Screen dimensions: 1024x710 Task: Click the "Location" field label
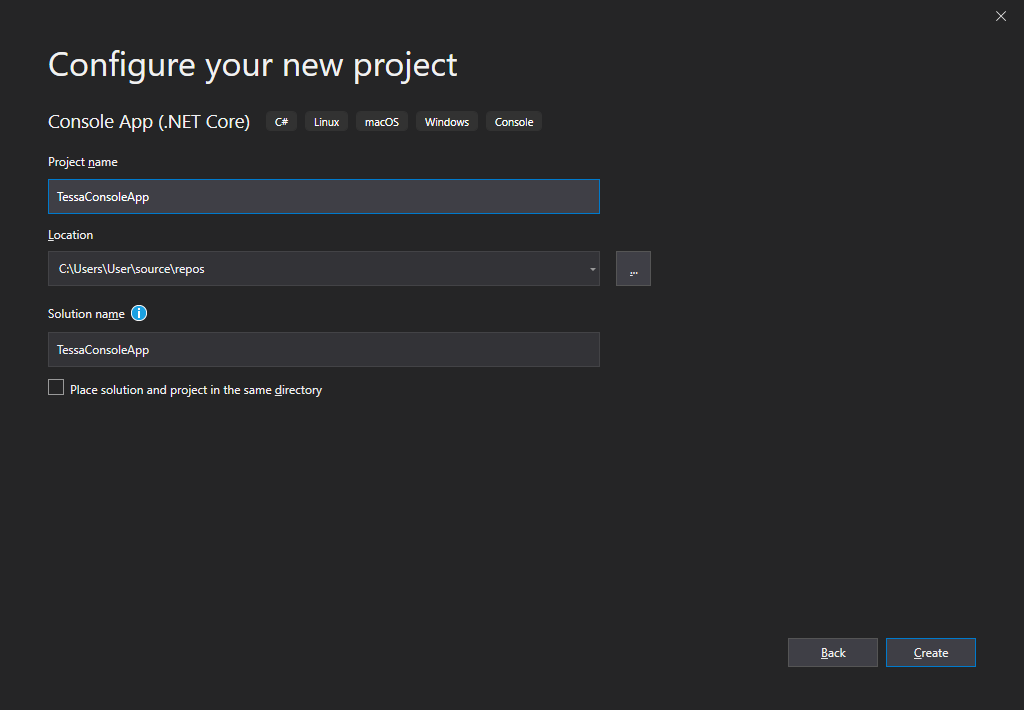point(70,235)
